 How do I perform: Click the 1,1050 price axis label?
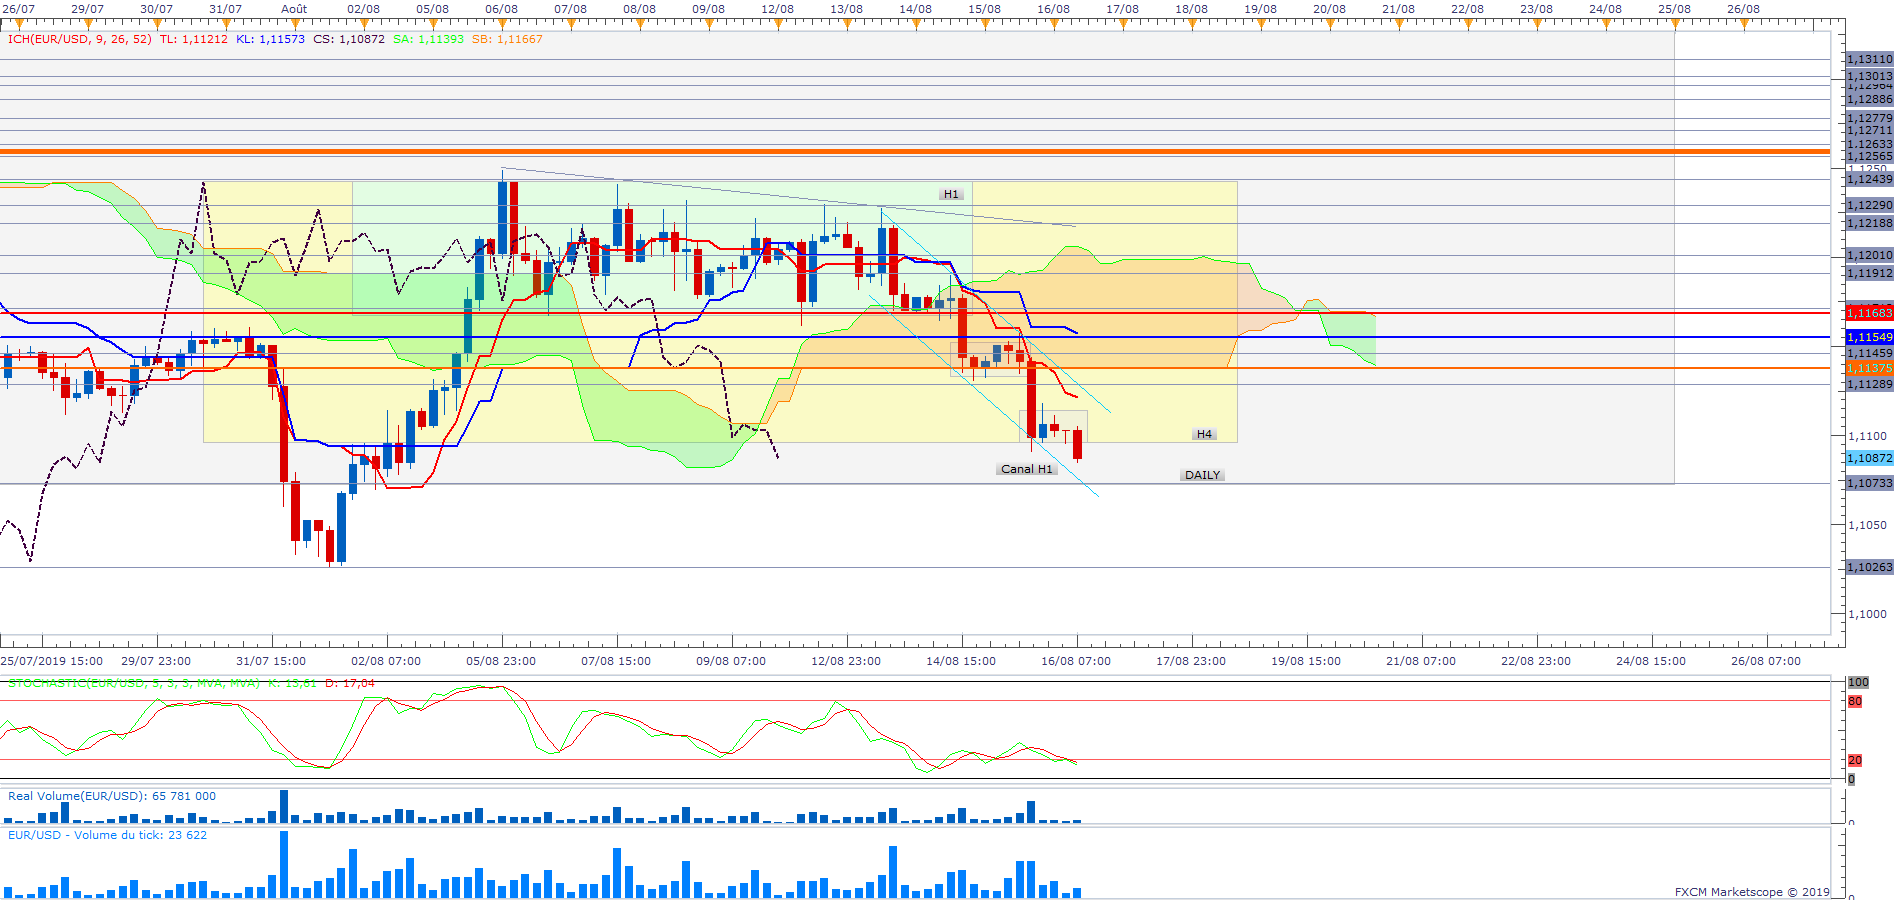tap(1867, 525)
